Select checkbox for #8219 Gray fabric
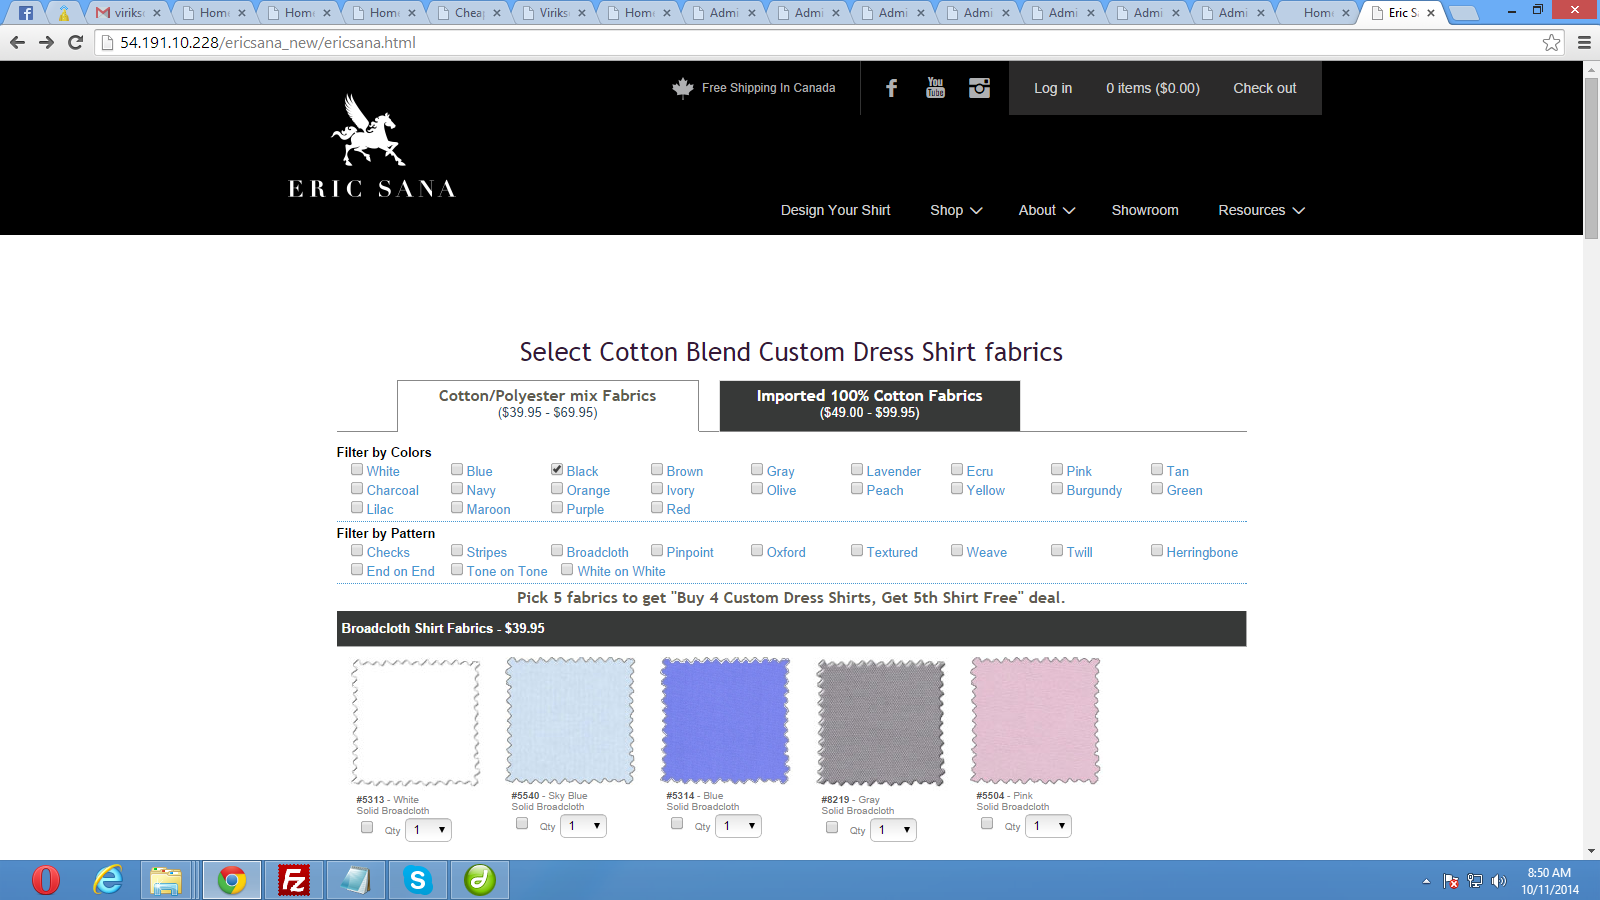Image resolution: width=1600 pixels, height=900 pixels. point(832,827)
